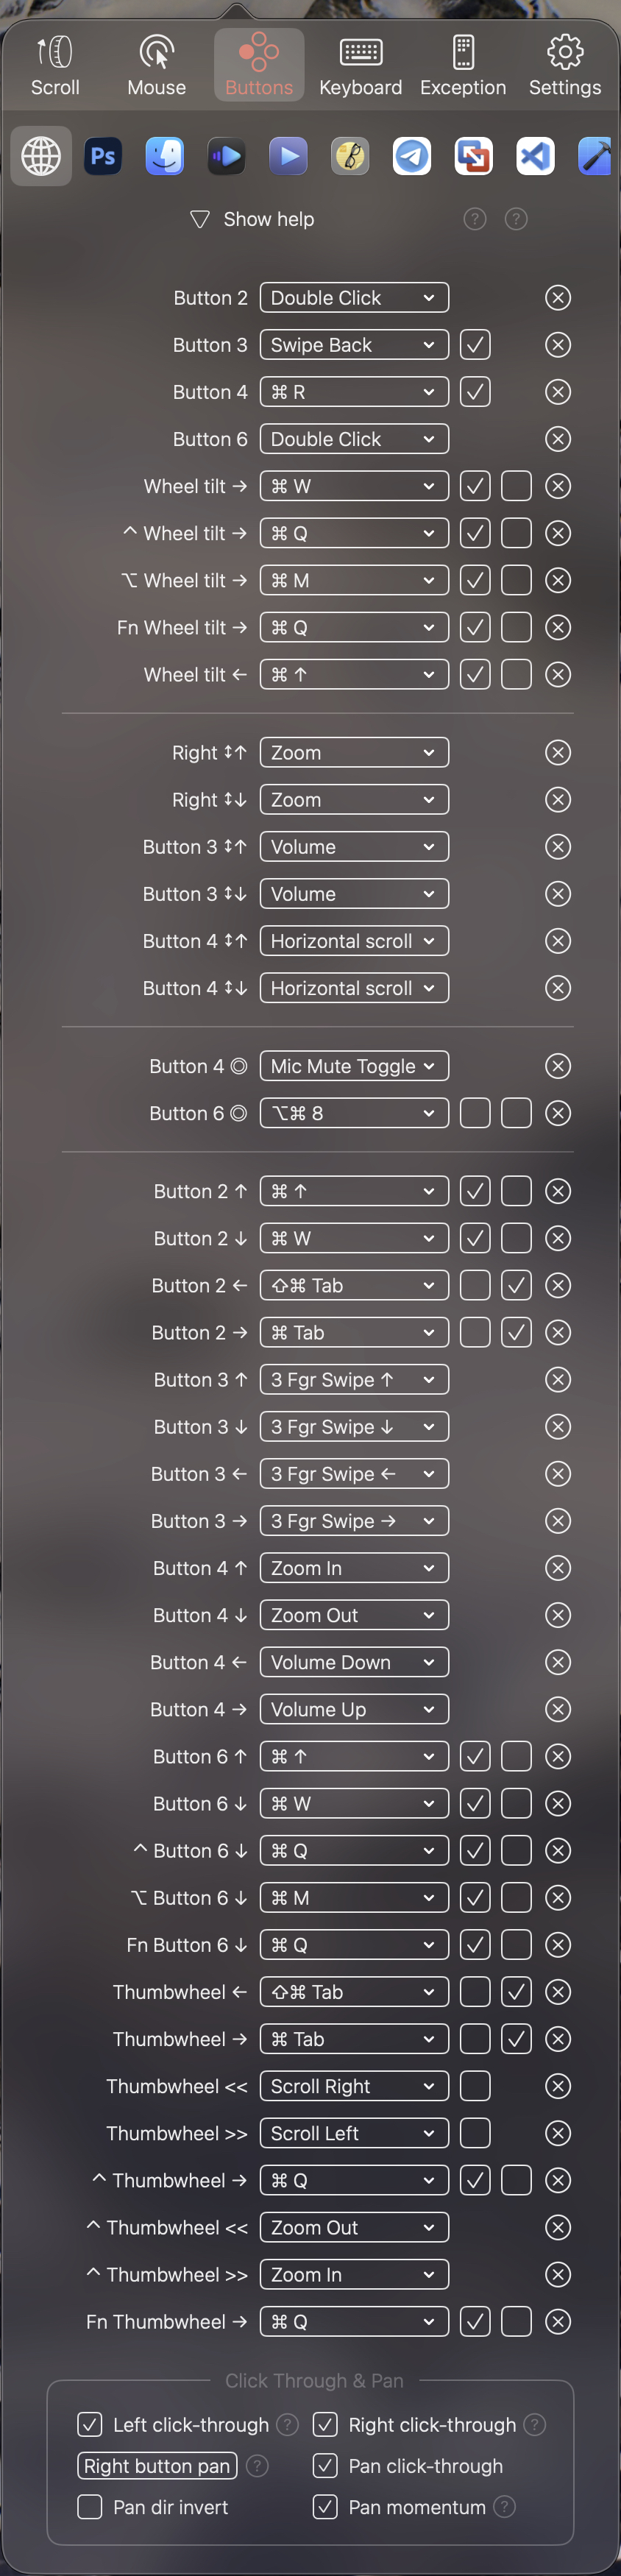Open the Settings tab

point(565,65)
